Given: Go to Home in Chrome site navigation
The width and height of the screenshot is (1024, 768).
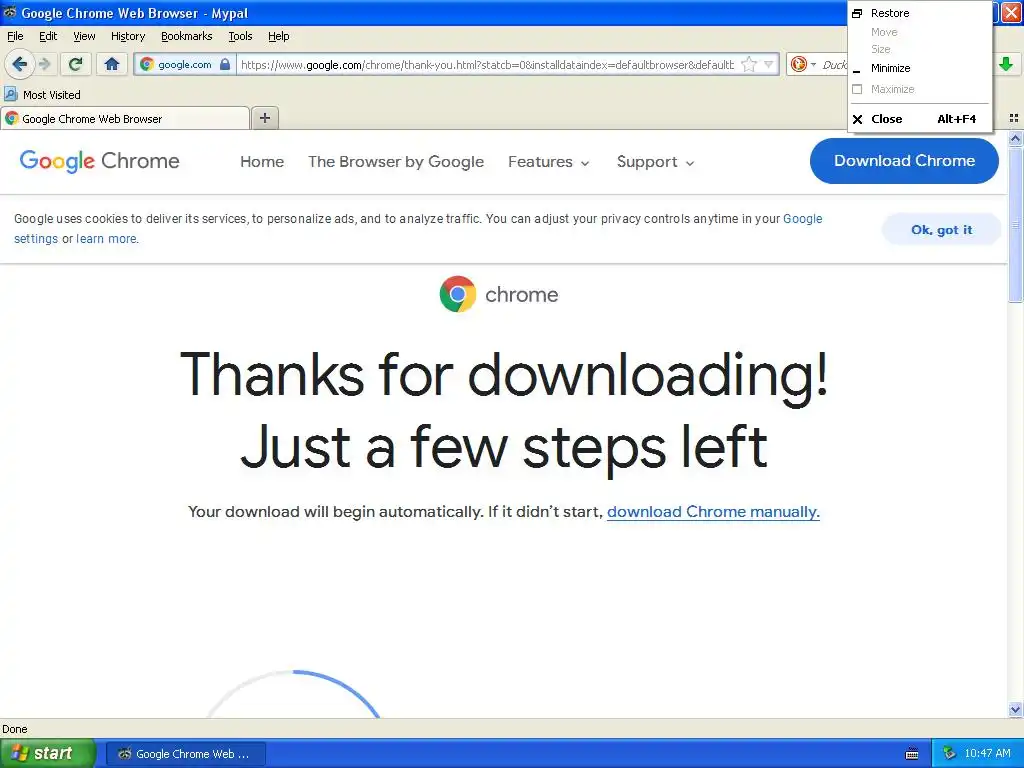Looking at the screenshot, I should point(262,162).
